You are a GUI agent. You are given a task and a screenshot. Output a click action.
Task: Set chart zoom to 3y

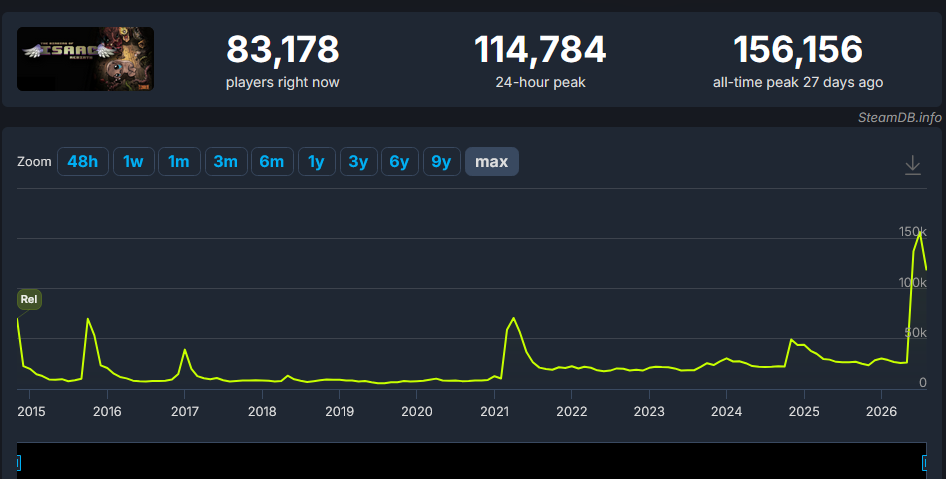point(358,162)
